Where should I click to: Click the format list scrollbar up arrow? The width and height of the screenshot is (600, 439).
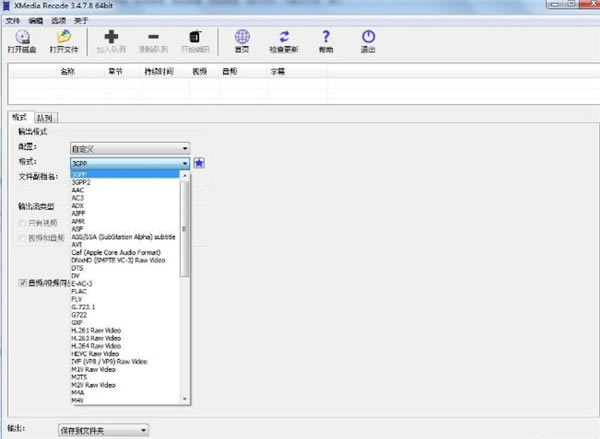pyautogui.click(x=185, y=176)
